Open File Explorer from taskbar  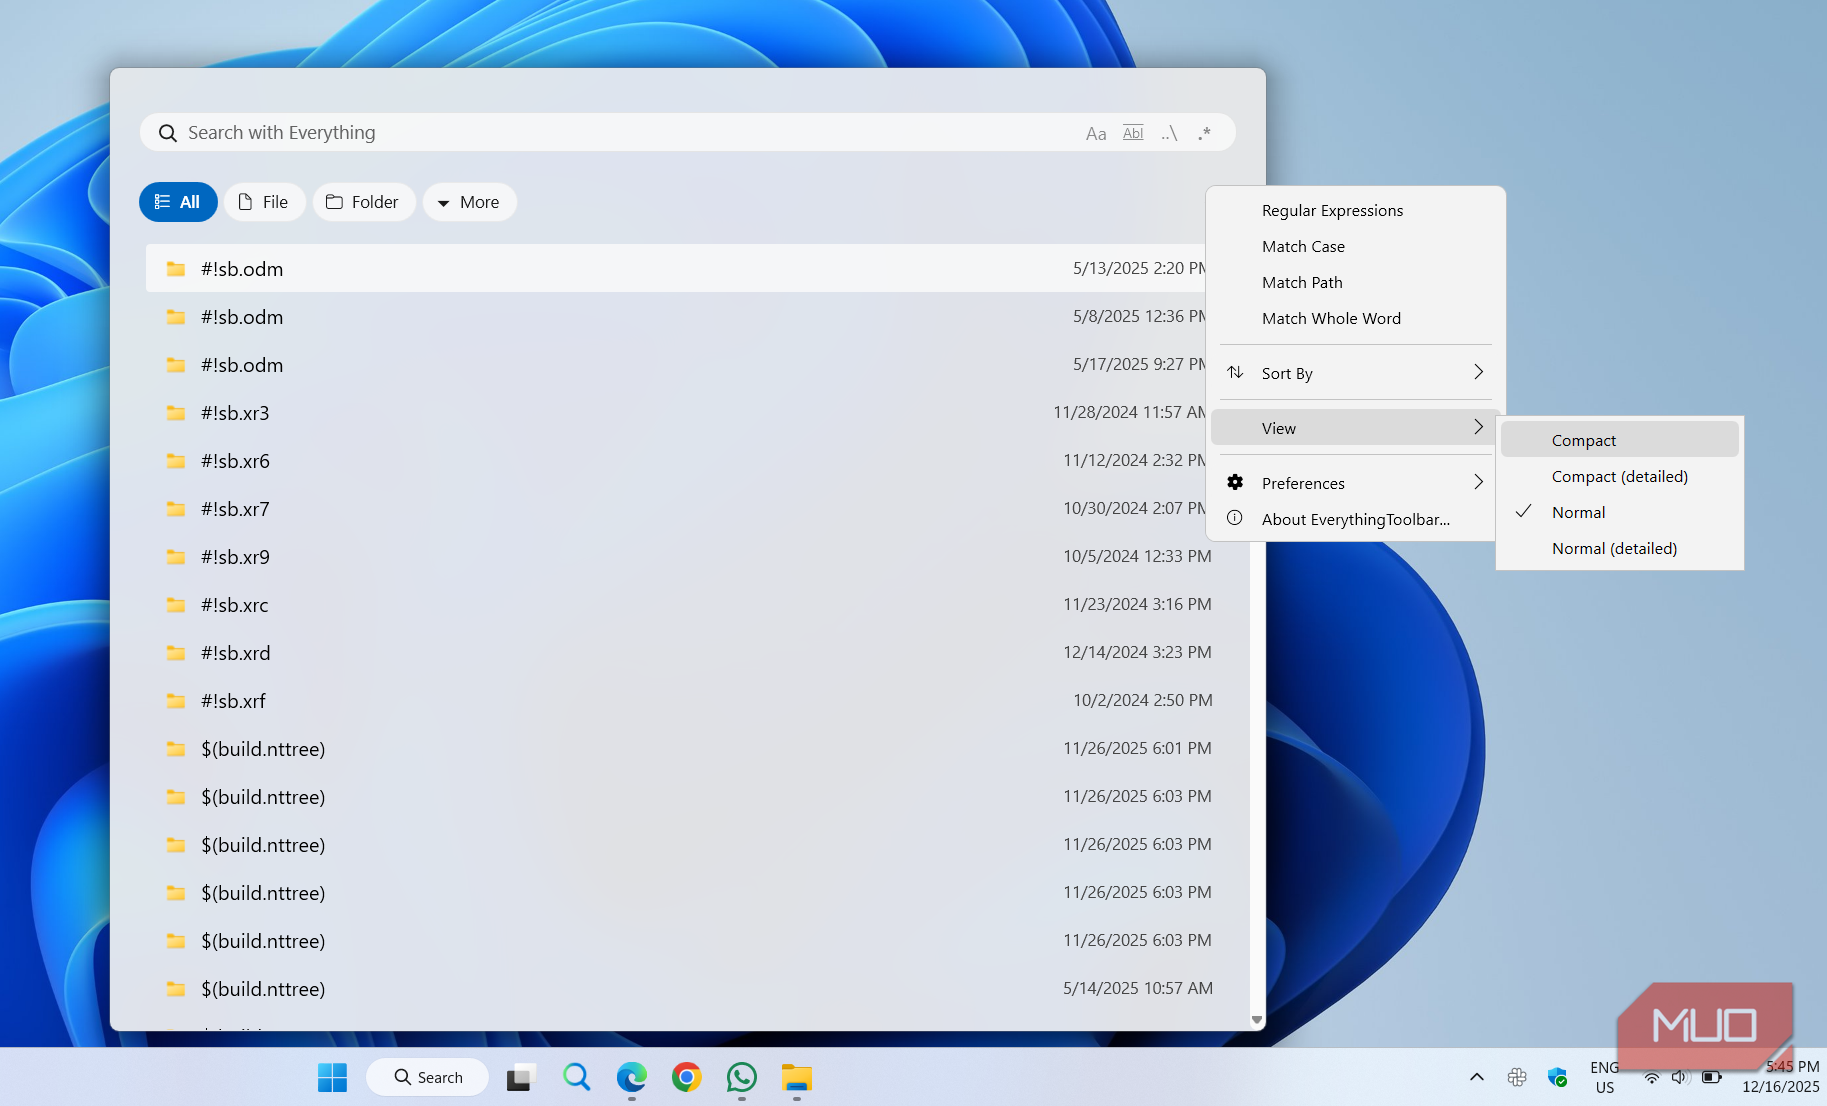click(x=796, y=1077)
